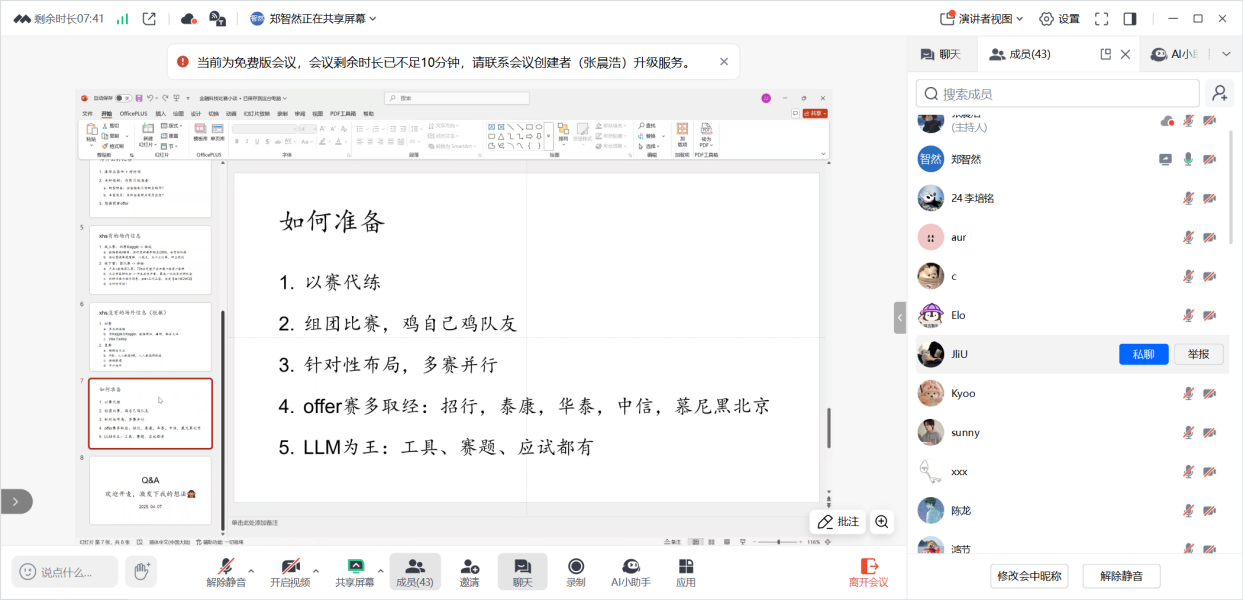Expand the 演讲者视图 view dropdown
Viewport: 1243px width, 600px height.
pyautogui.click(x=977, y=18)
